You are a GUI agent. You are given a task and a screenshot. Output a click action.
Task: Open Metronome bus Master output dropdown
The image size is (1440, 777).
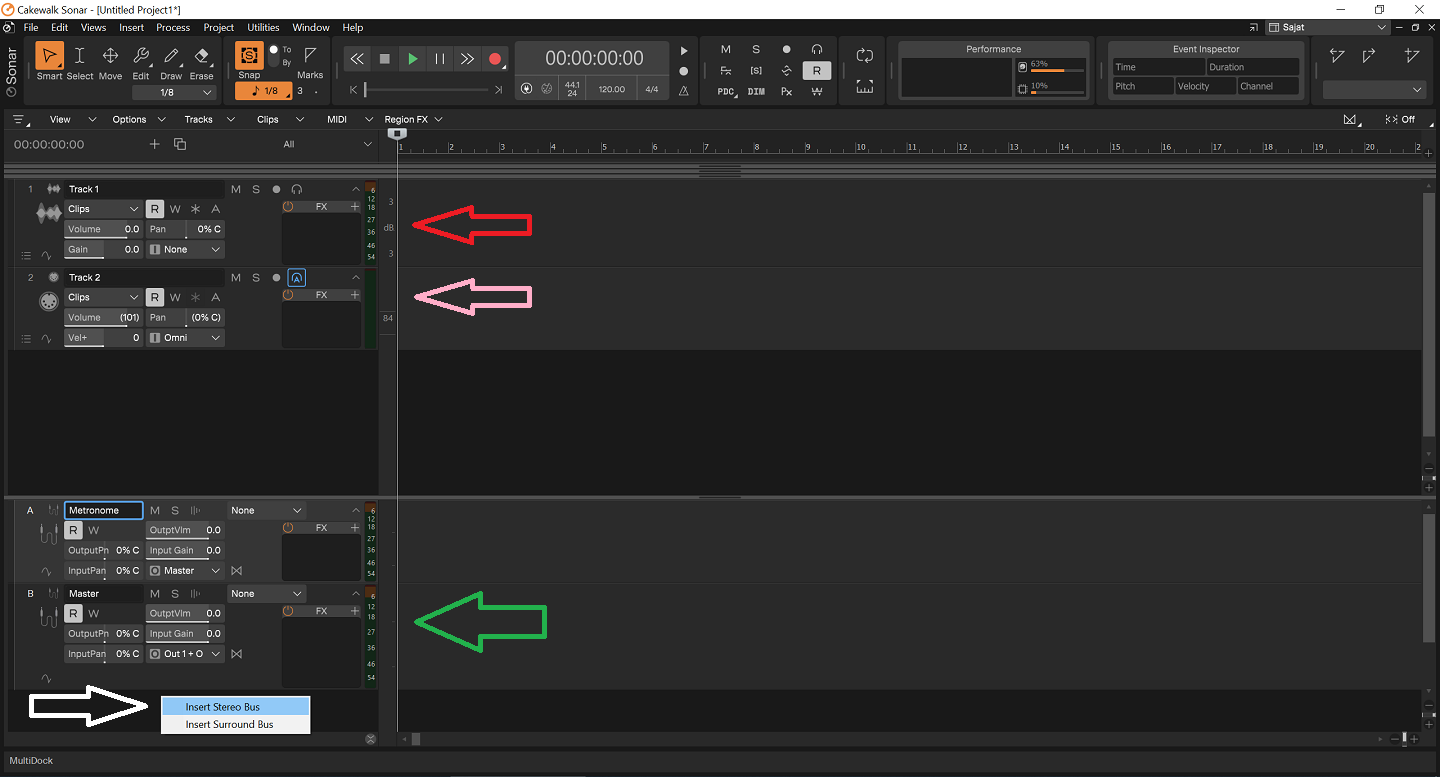click(186, 571)
